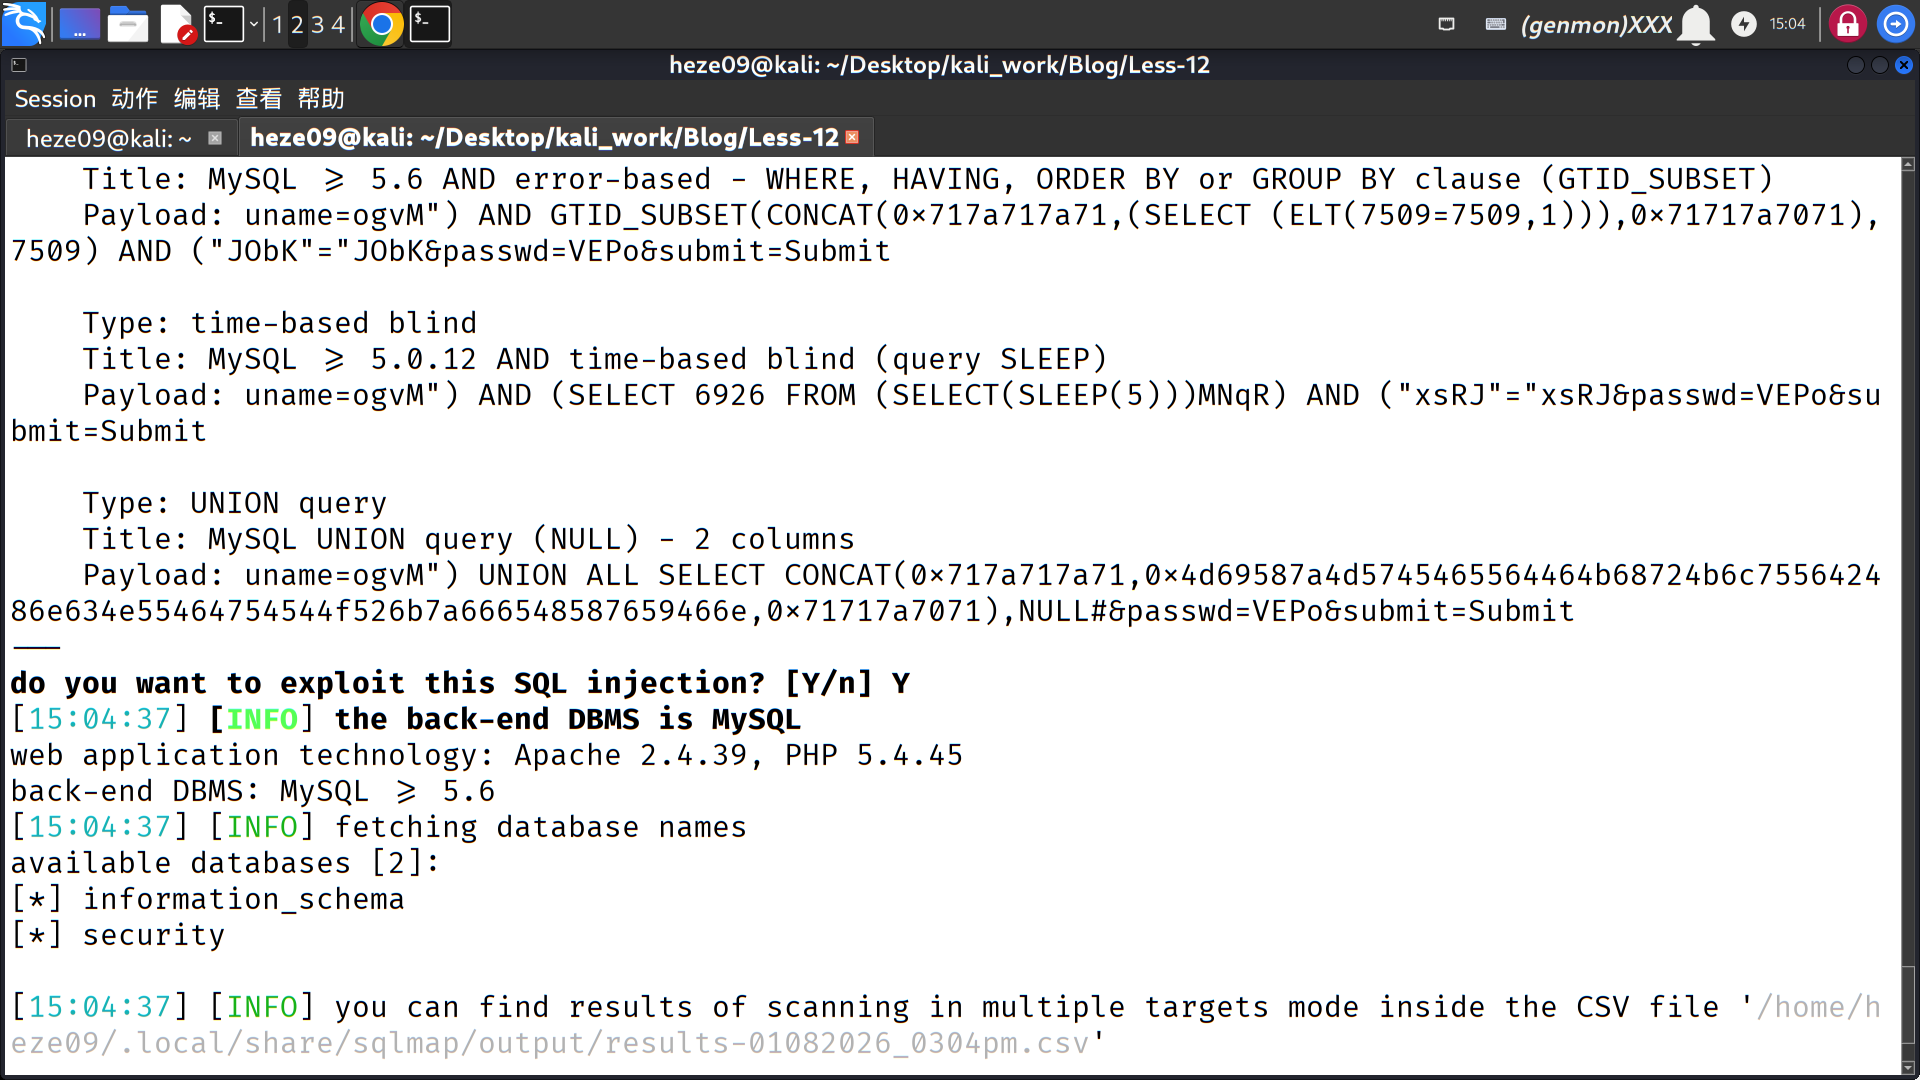This screenshot has height=1080, width=1920.
Task: Open the 查看 menu
Action: click(258, 99)
